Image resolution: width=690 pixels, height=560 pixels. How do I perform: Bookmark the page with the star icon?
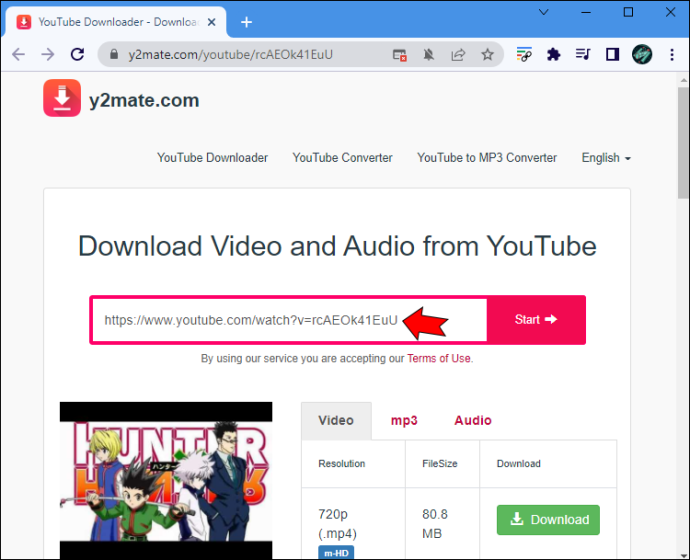coord(487,55)
